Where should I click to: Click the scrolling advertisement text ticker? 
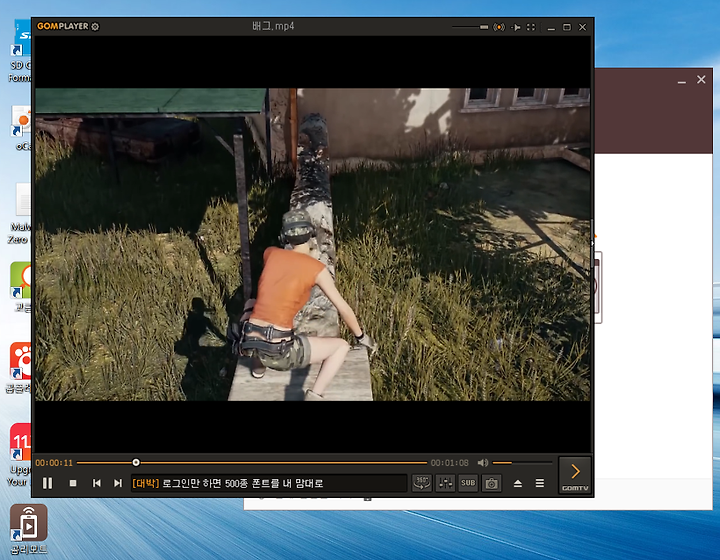[269, 483]
